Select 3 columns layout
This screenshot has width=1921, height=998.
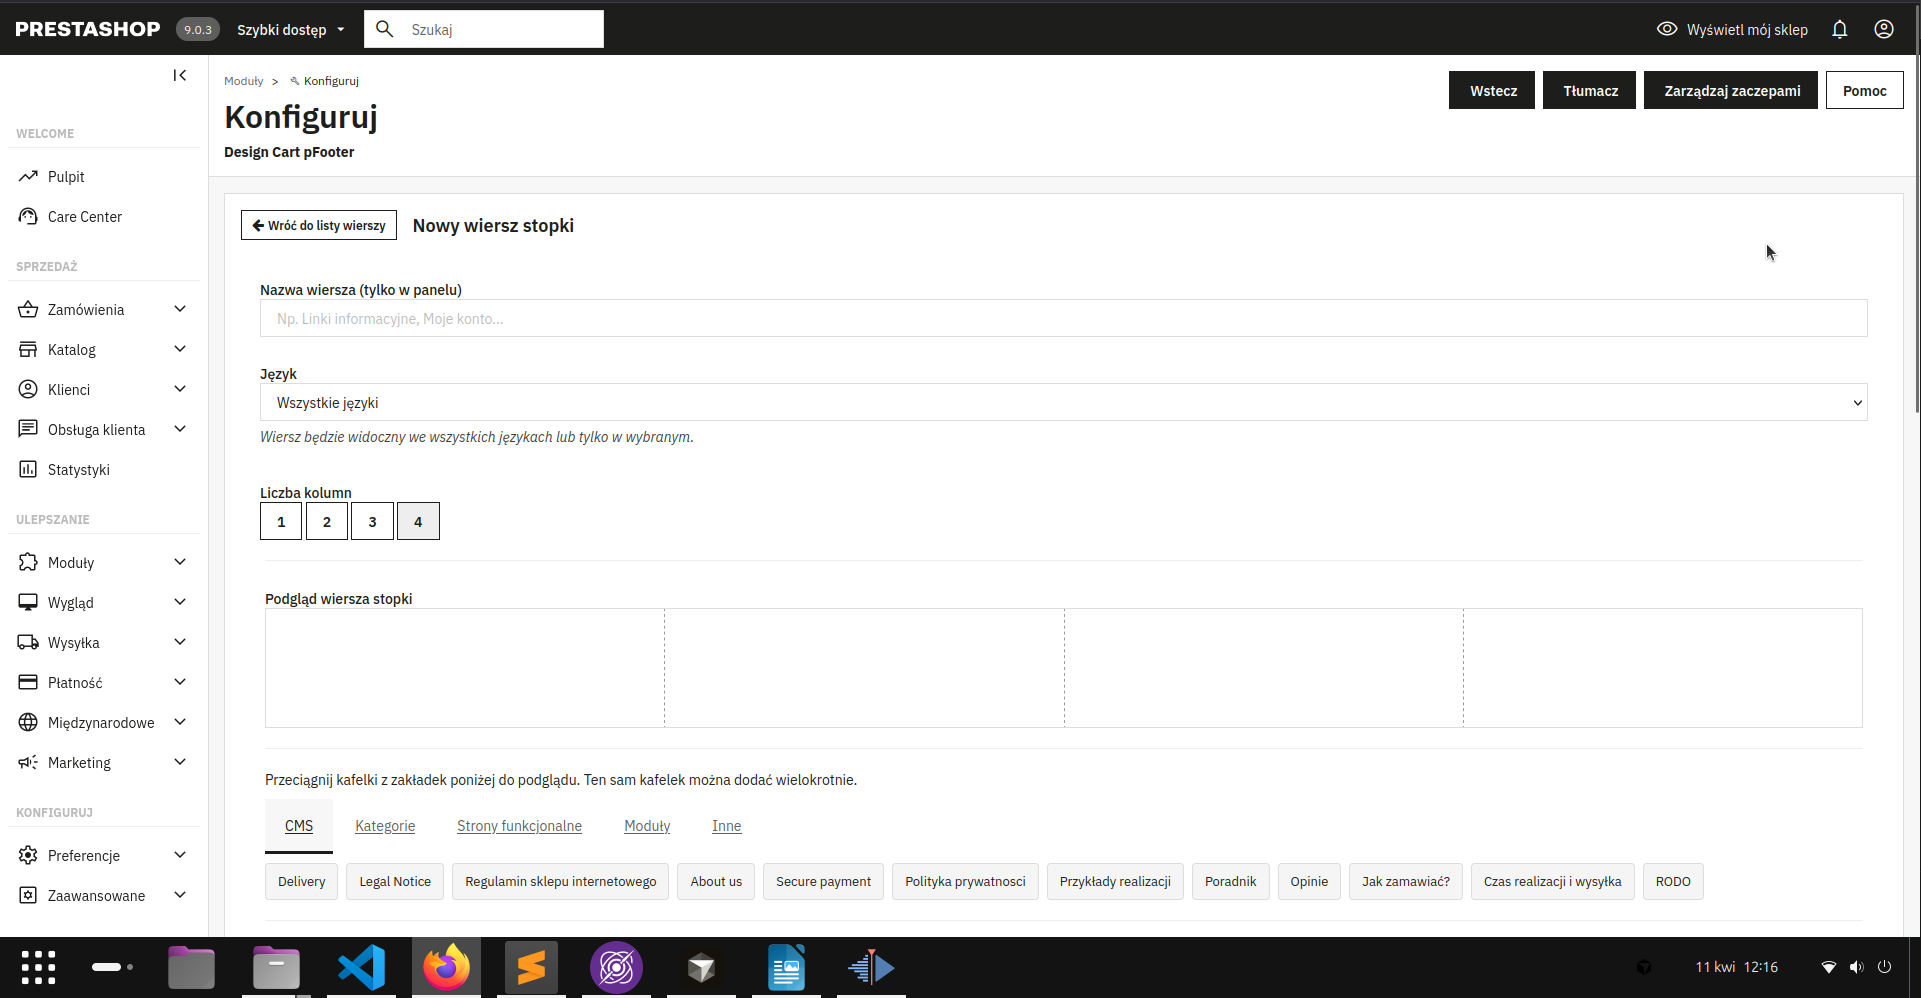[372, 521]
